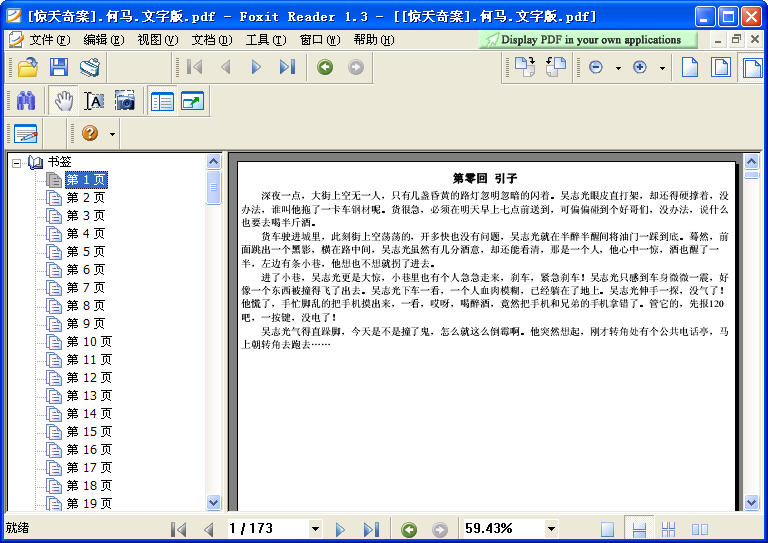The height and width of the screenshot is (543, 768).
Task: Open the 帮助(H) menu
Action: click(374, 40)
